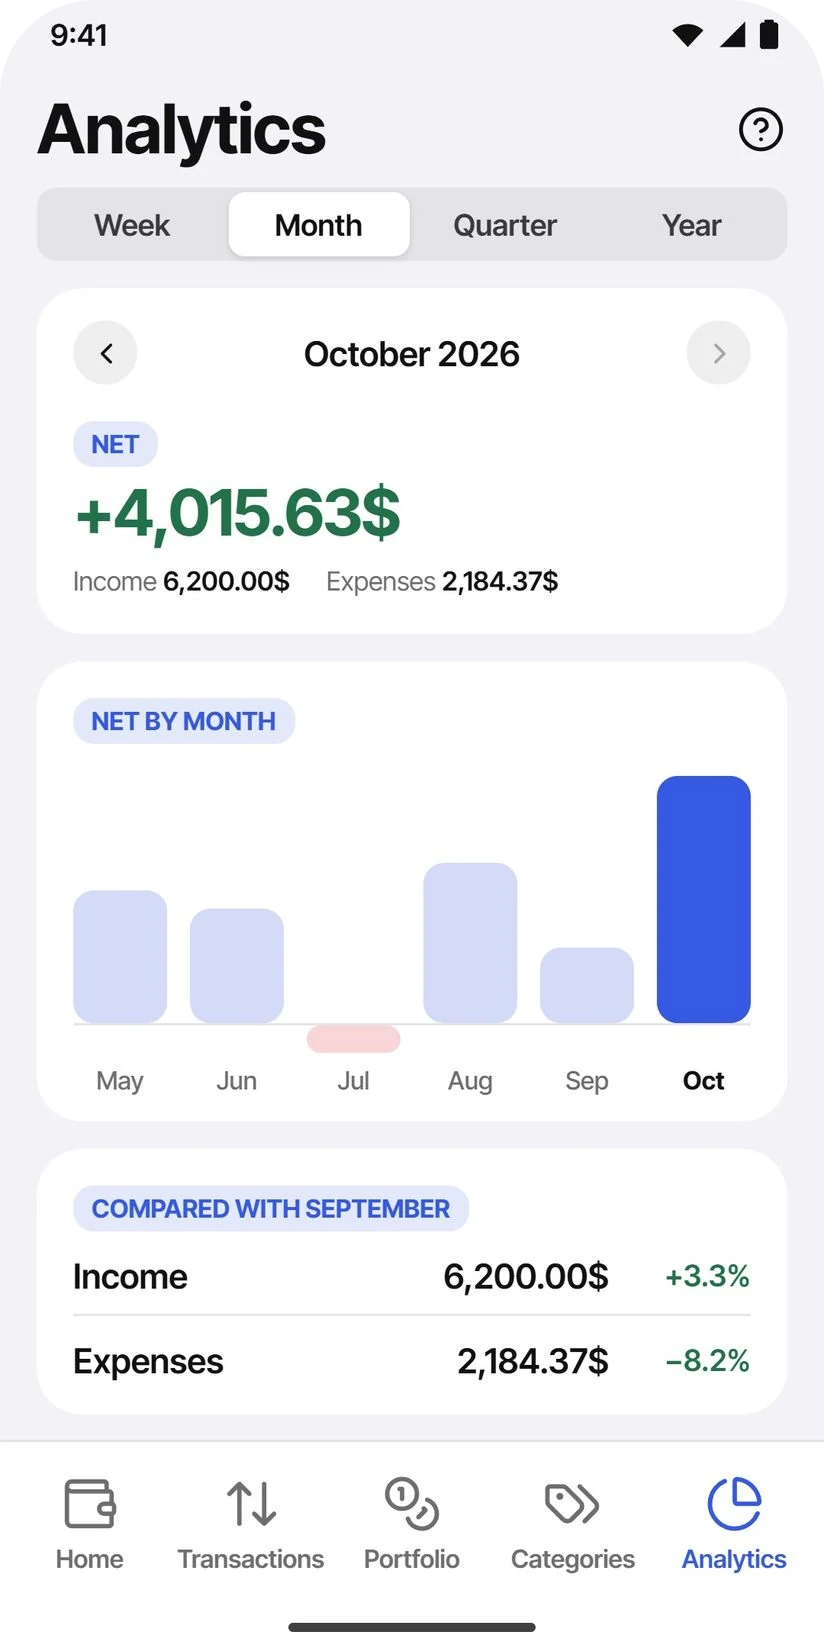Go to next month with right chevron

718,353
